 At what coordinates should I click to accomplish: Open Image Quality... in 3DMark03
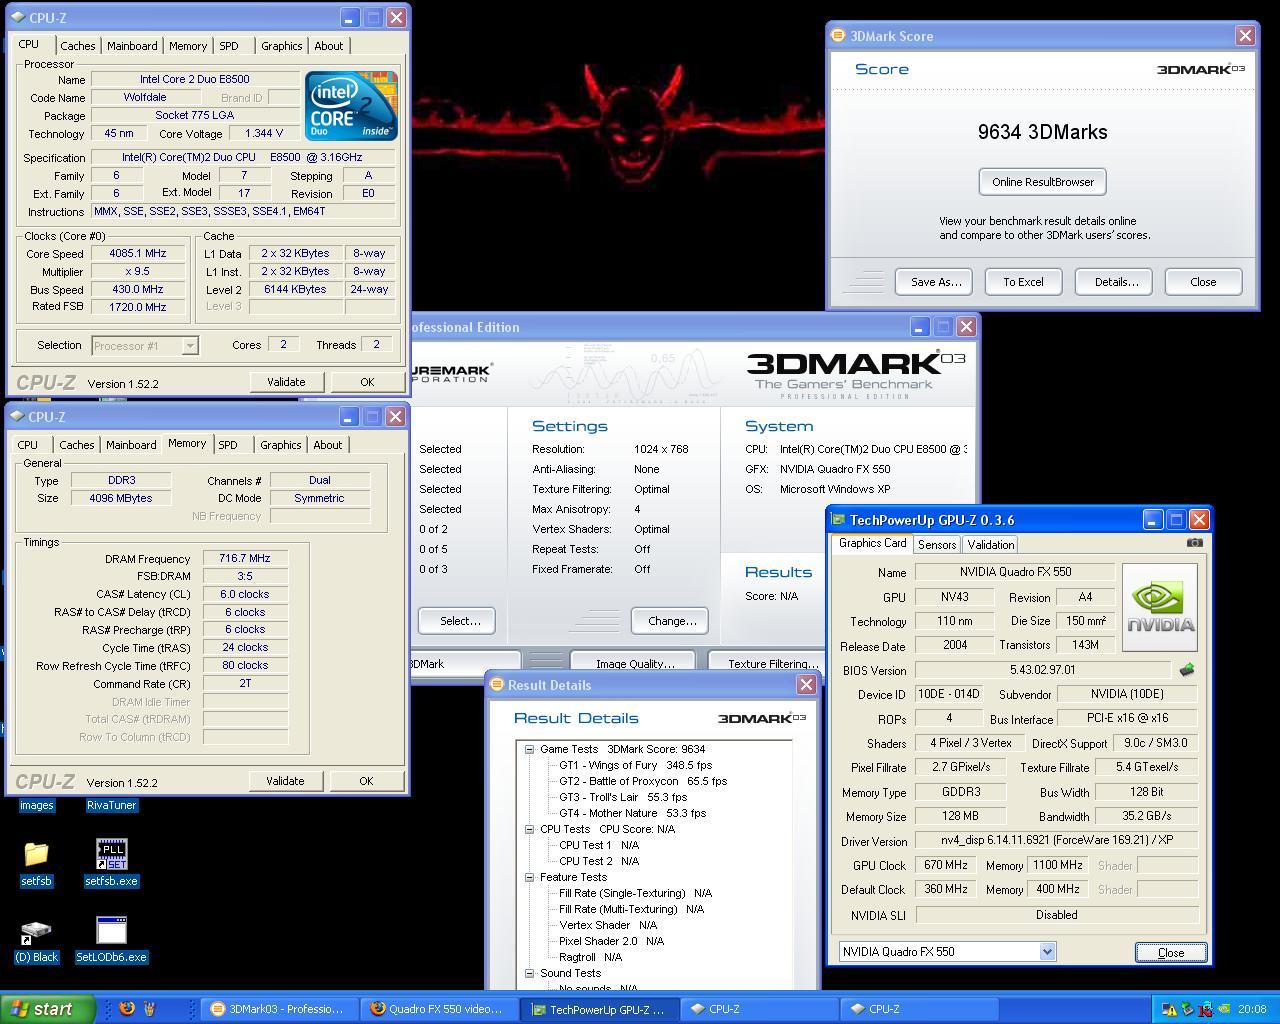coord(635,663)
